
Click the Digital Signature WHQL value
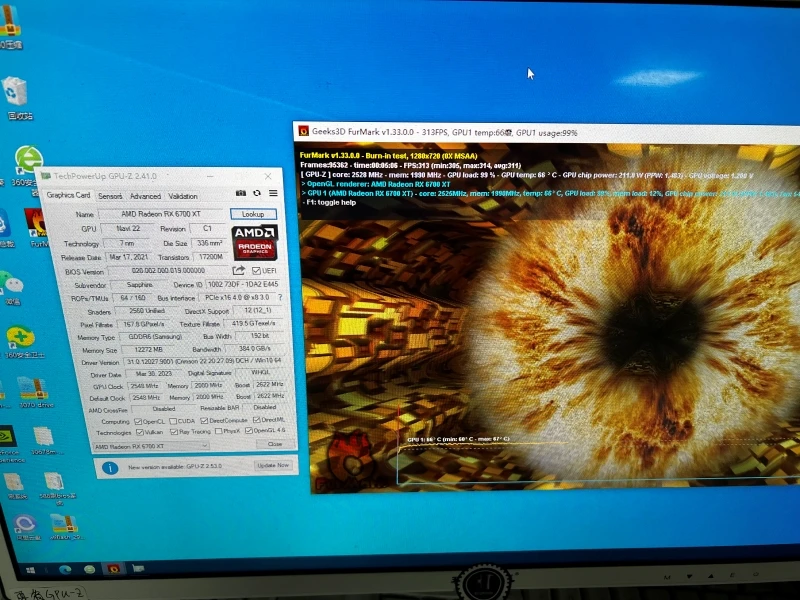260,372
